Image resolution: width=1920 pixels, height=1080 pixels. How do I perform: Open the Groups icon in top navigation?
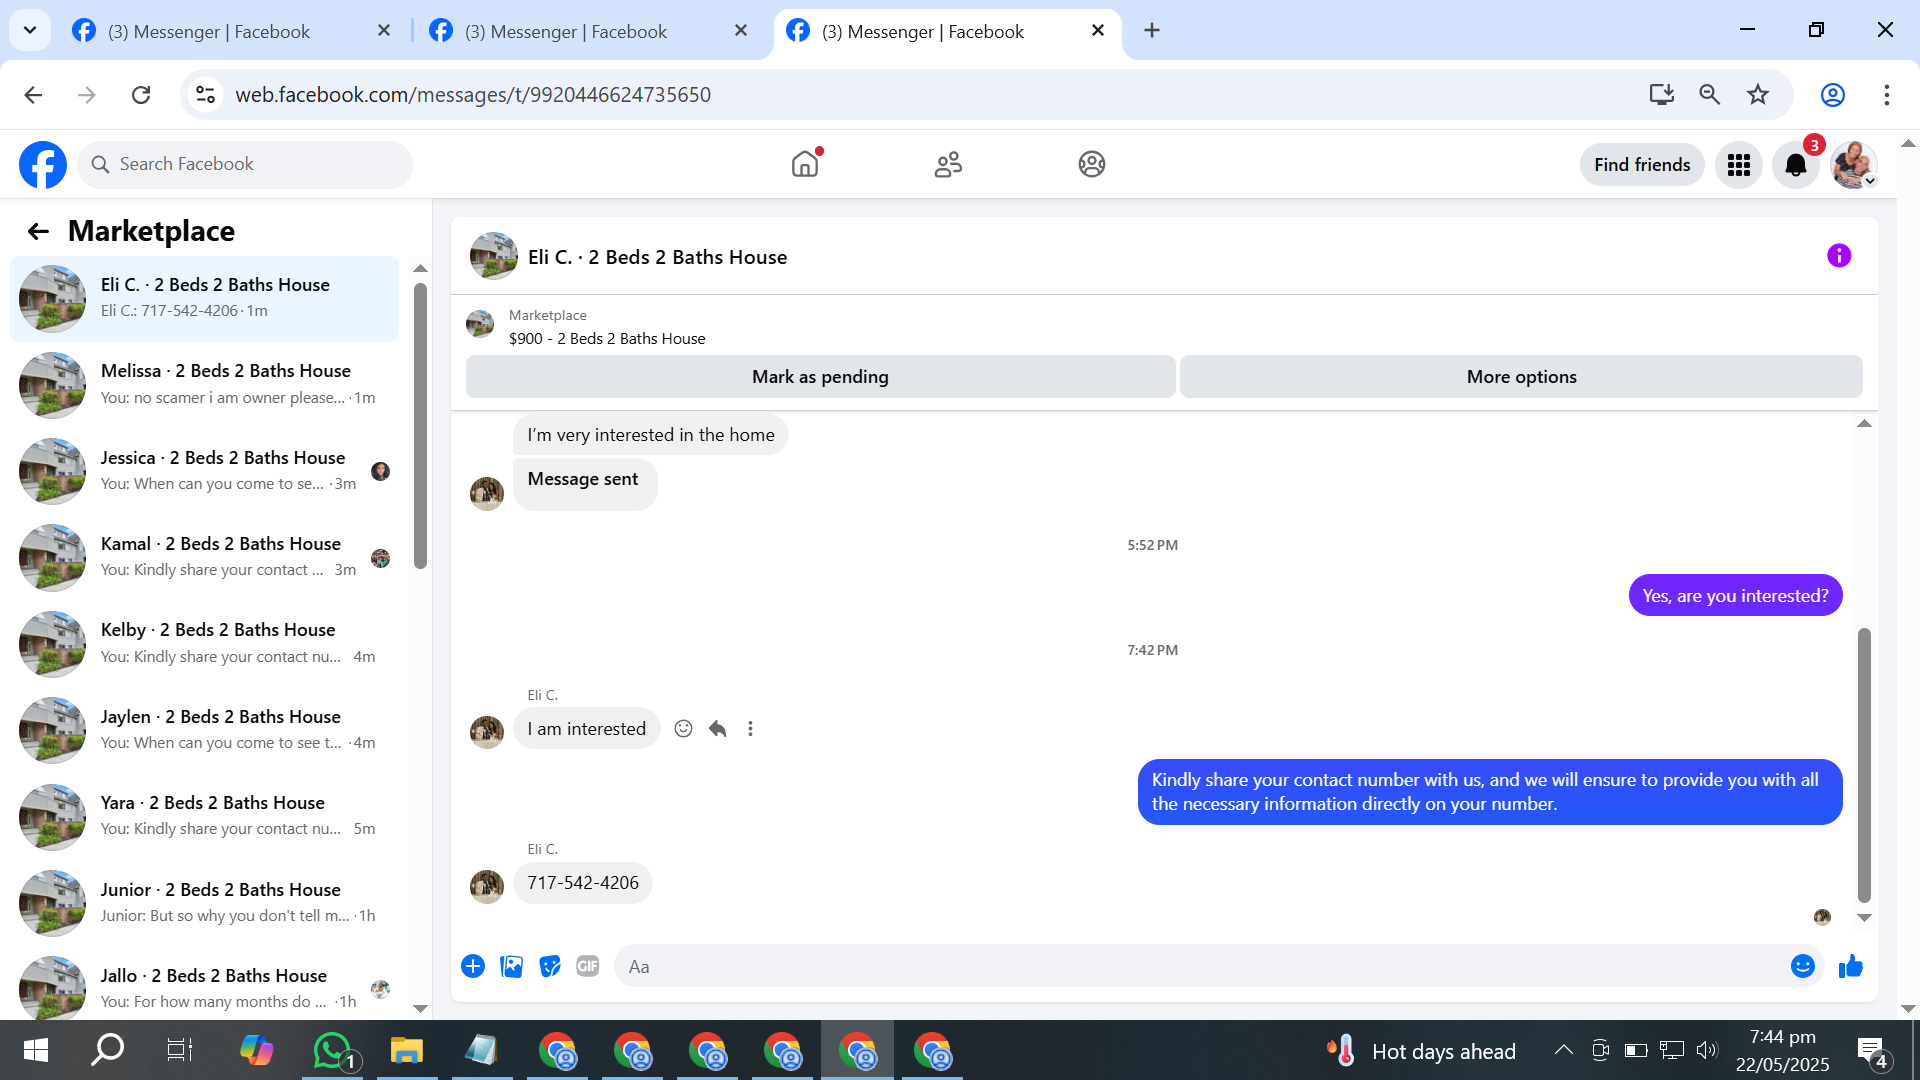[x=1092, y=164]
